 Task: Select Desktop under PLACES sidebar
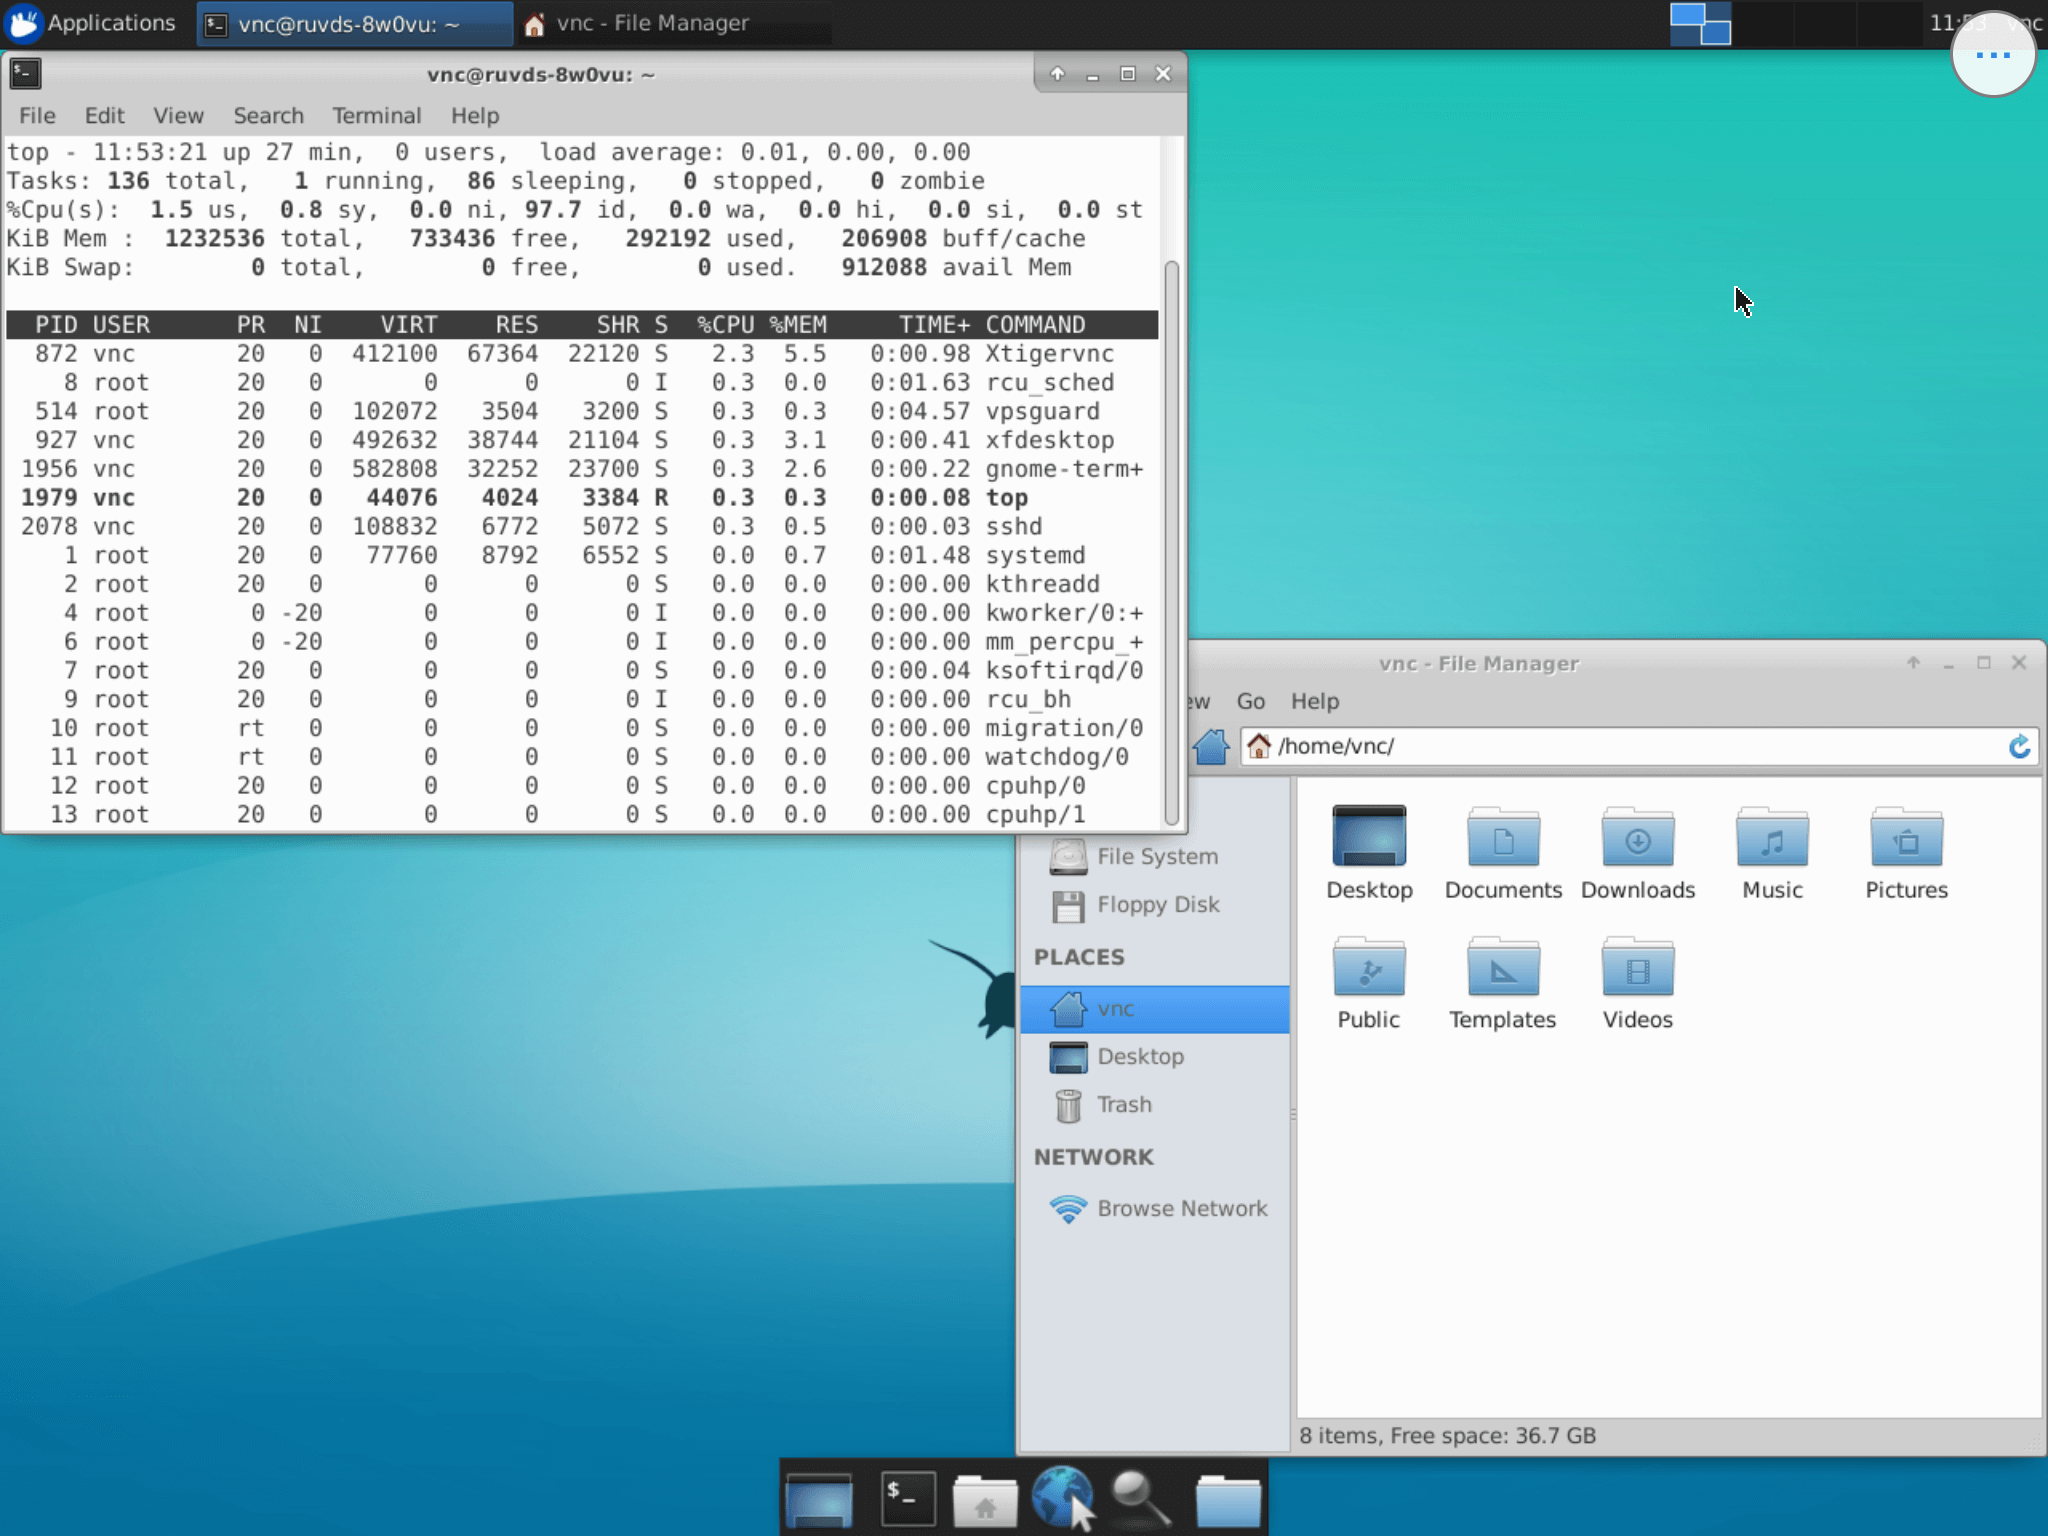[x=1140, y=1055]
